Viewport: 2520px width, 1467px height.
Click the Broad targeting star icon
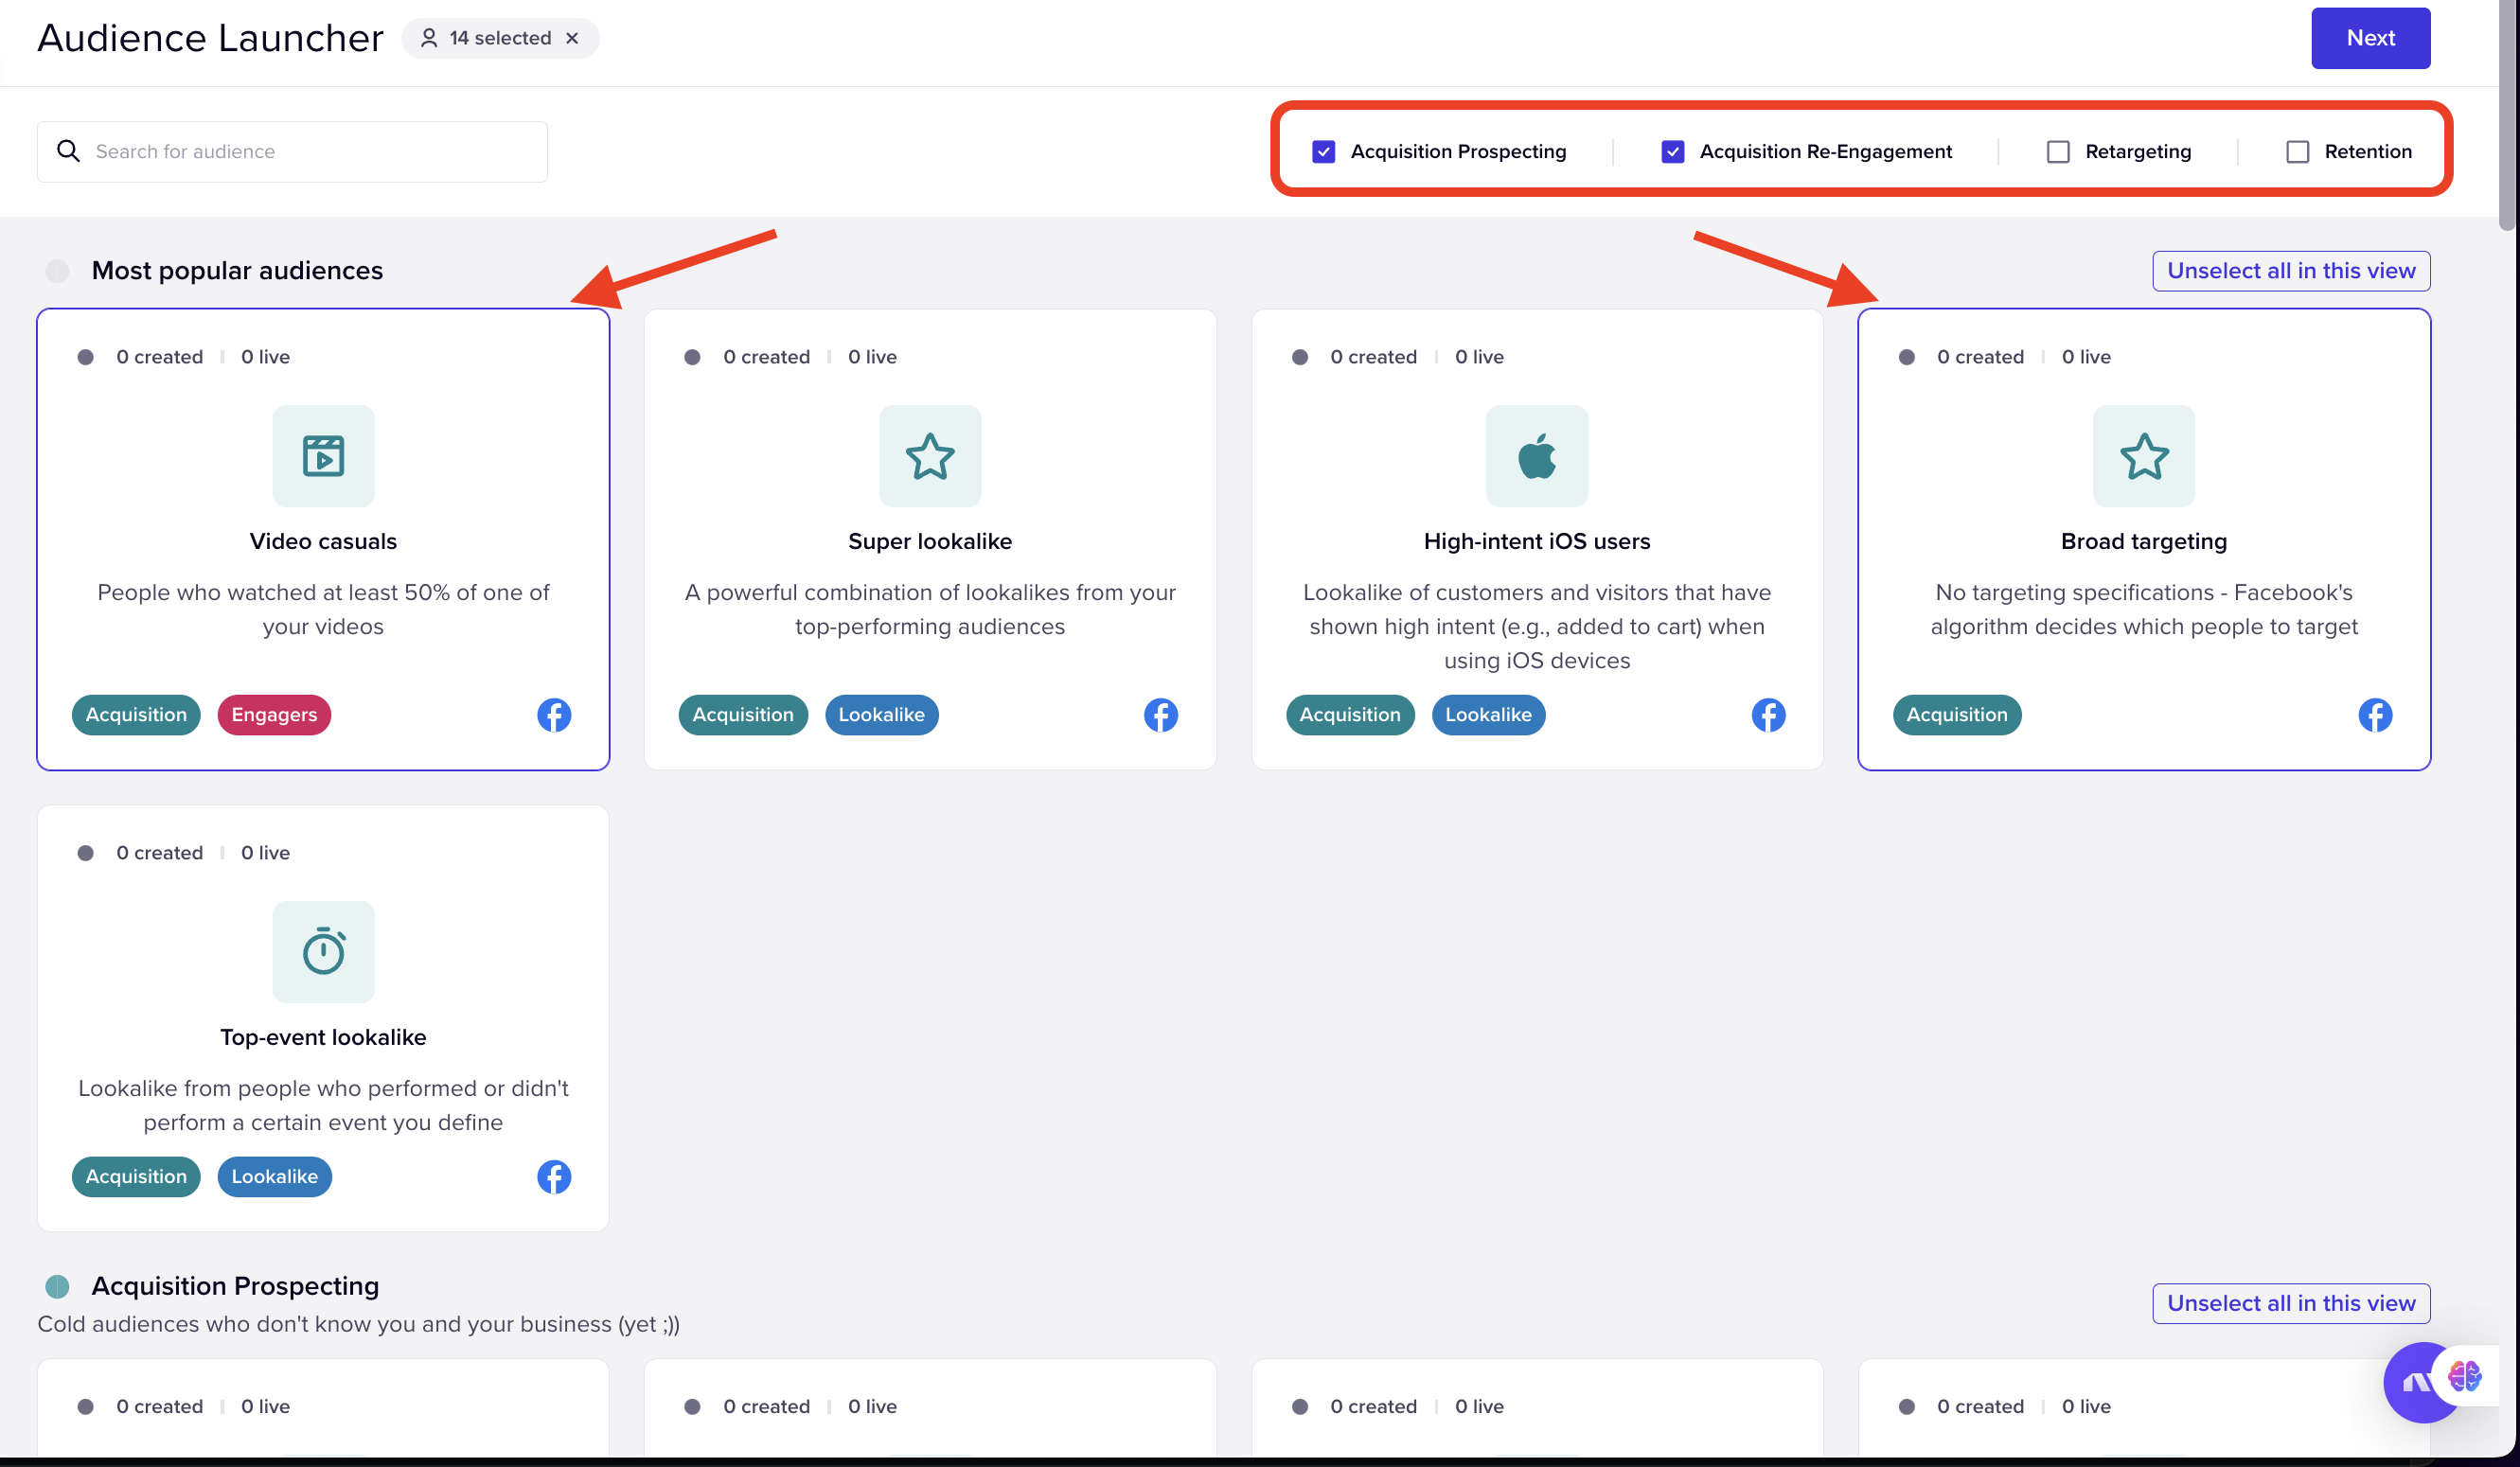(2144, 456)
